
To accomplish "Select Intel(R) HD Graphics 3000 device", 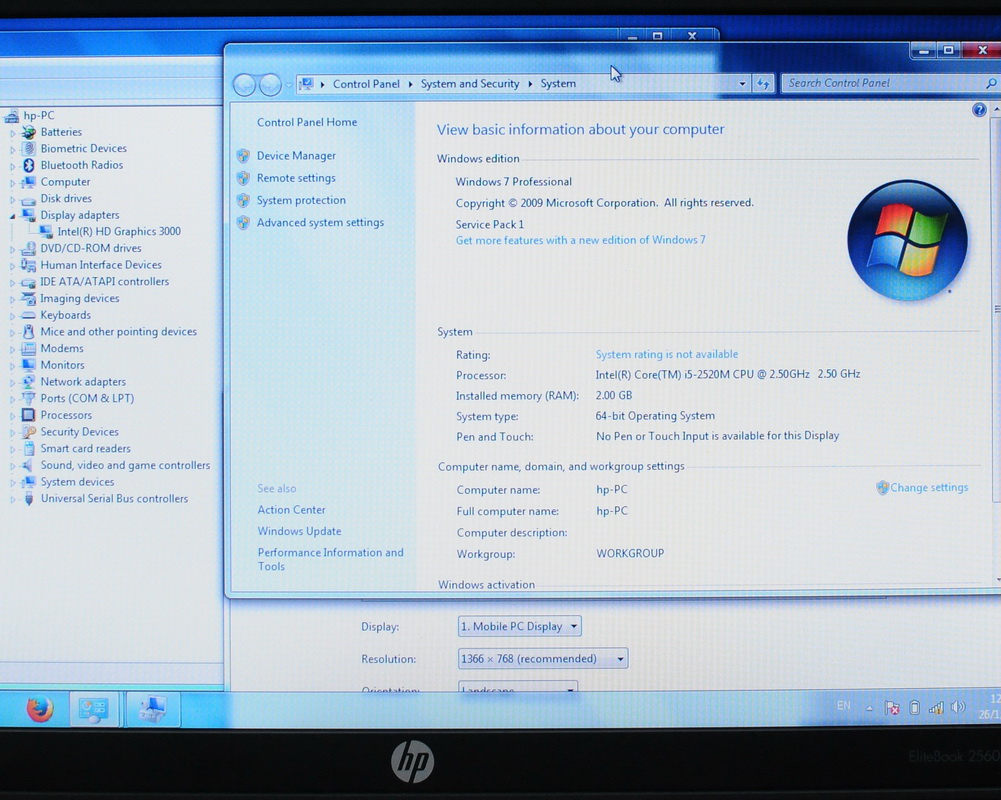I will (119, 232).
